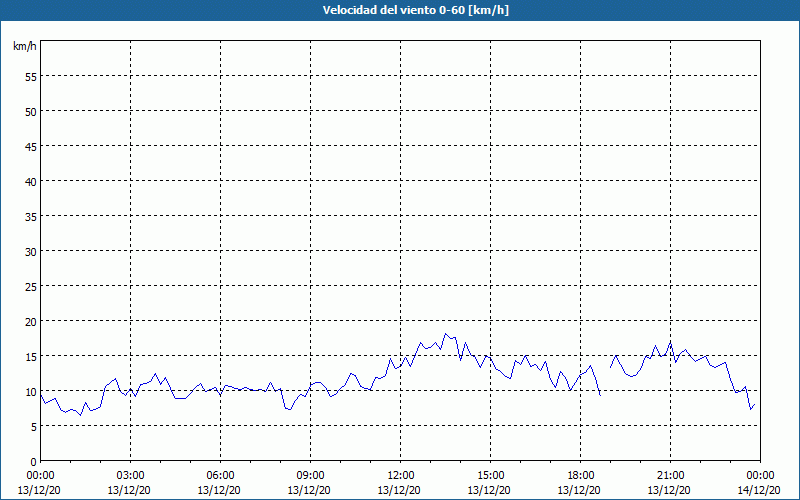Click the 00:00 13/12/20 start time label
The width and height of the screenshot is (800, 500).
pyautogui.click(x=40, y=483)
